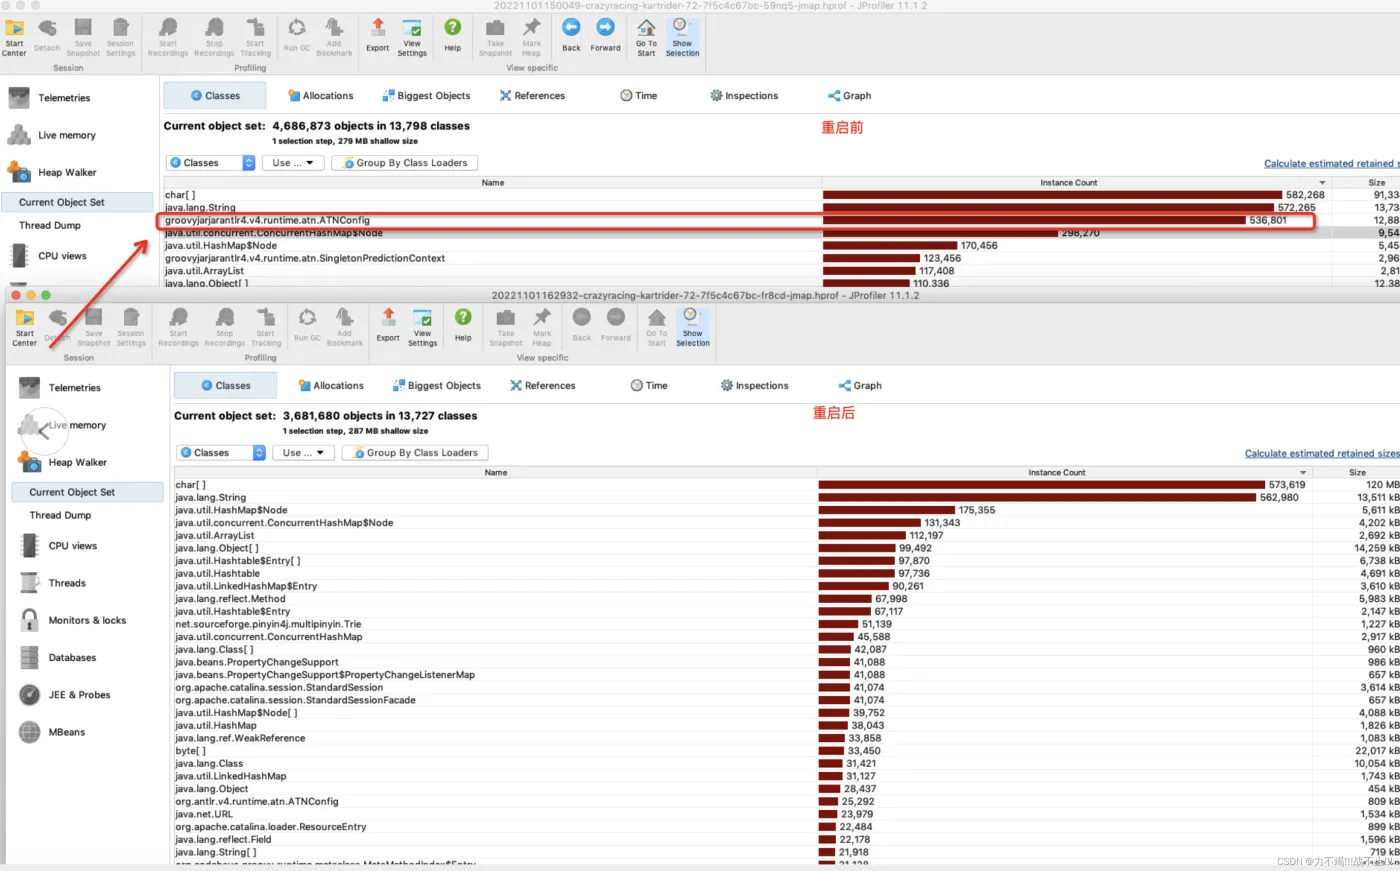Open Heap Walker in bottom window sidebar
This screenshot has height=871, width=1400.
(x=78, y=462)
